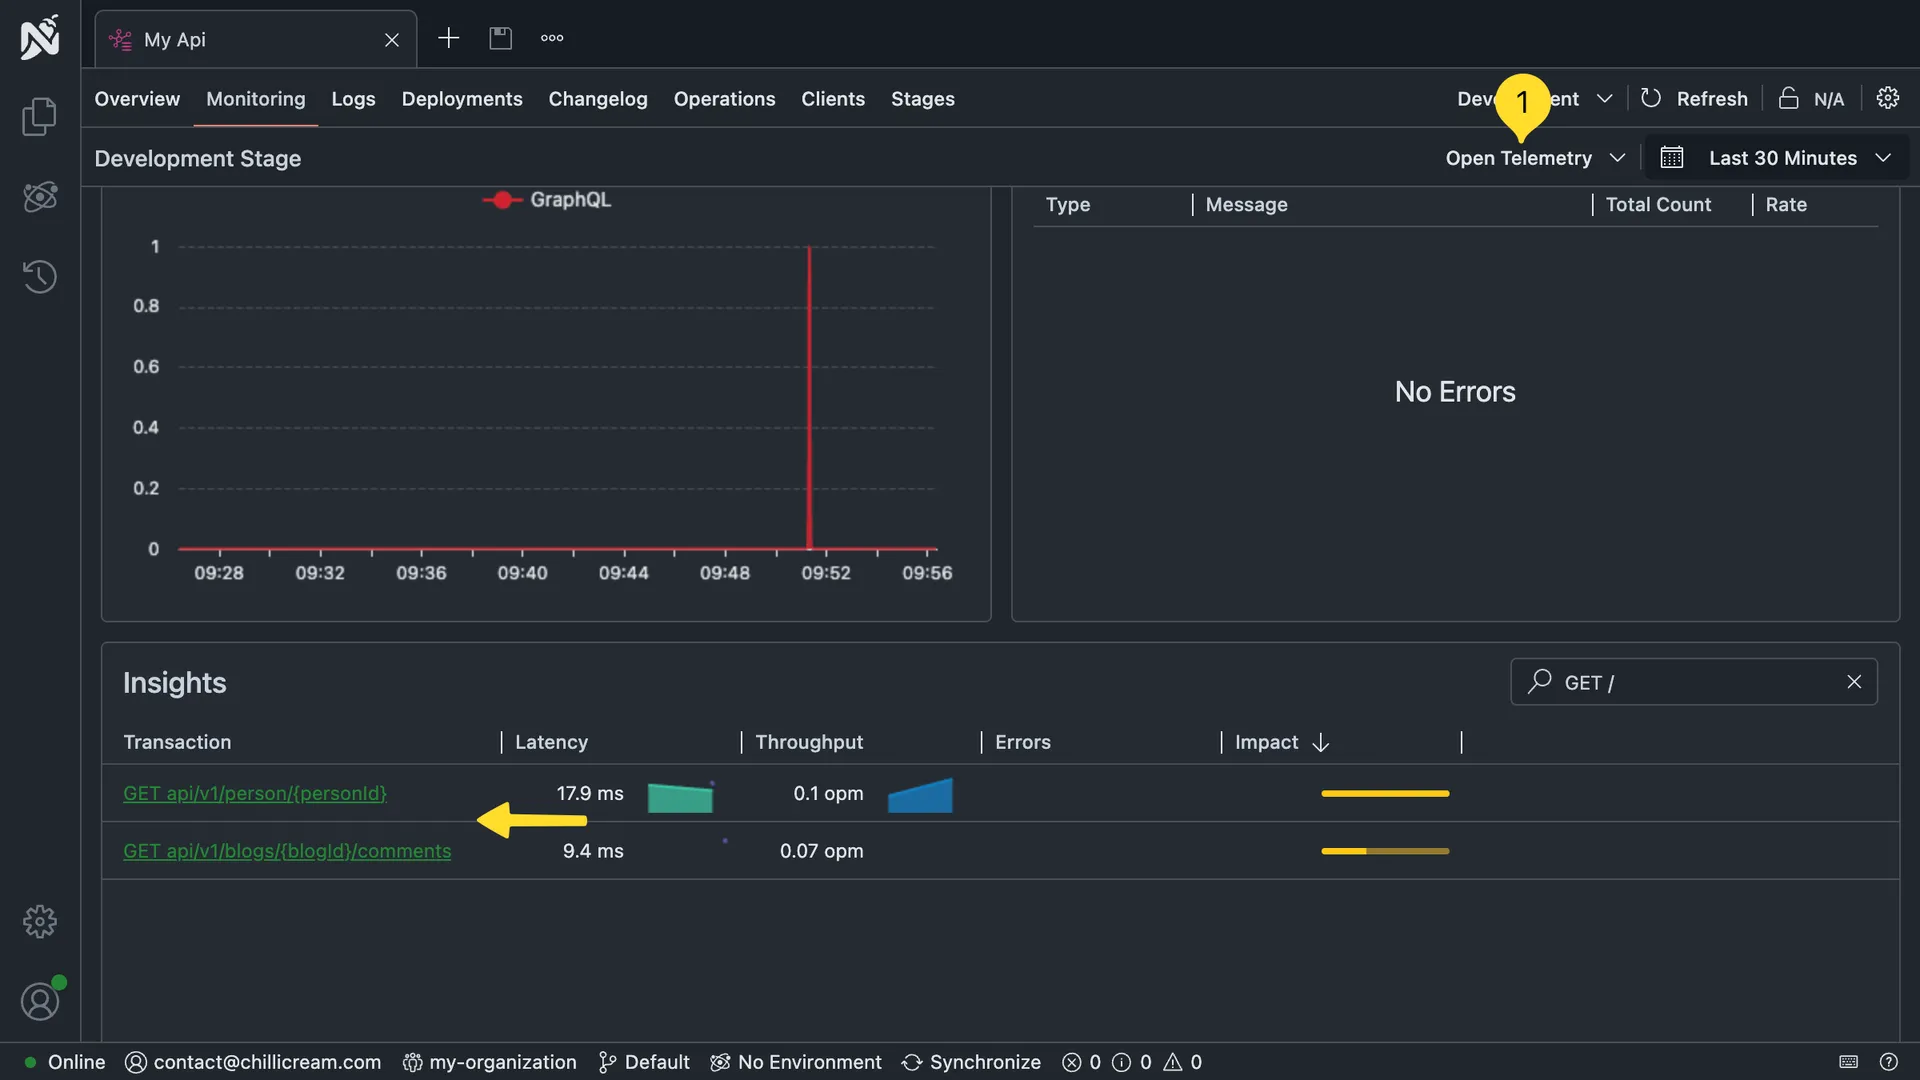Switch to the Deployments tab

pyautogui.click(x=461, y=99)
